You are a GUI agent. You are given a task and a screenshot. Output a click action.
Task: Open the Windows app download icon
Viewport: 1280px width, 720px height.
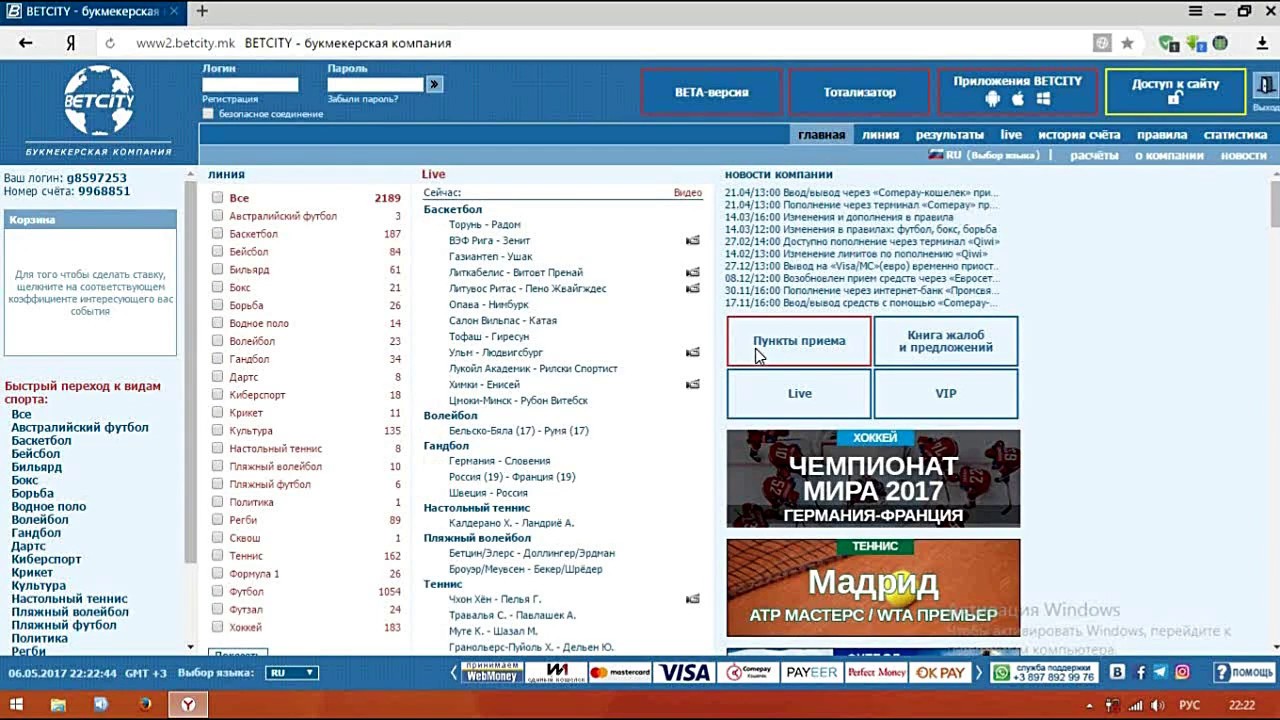click(x=1043, y=99)
